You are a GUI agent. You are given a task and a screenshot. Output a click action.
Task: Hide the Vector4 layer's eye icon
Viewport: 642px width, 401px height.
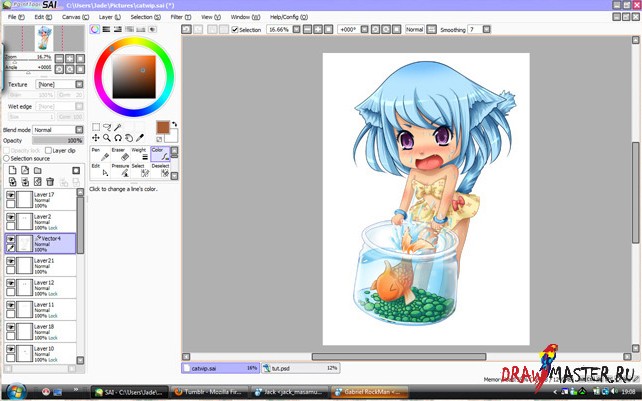click(x=11, y=239)
